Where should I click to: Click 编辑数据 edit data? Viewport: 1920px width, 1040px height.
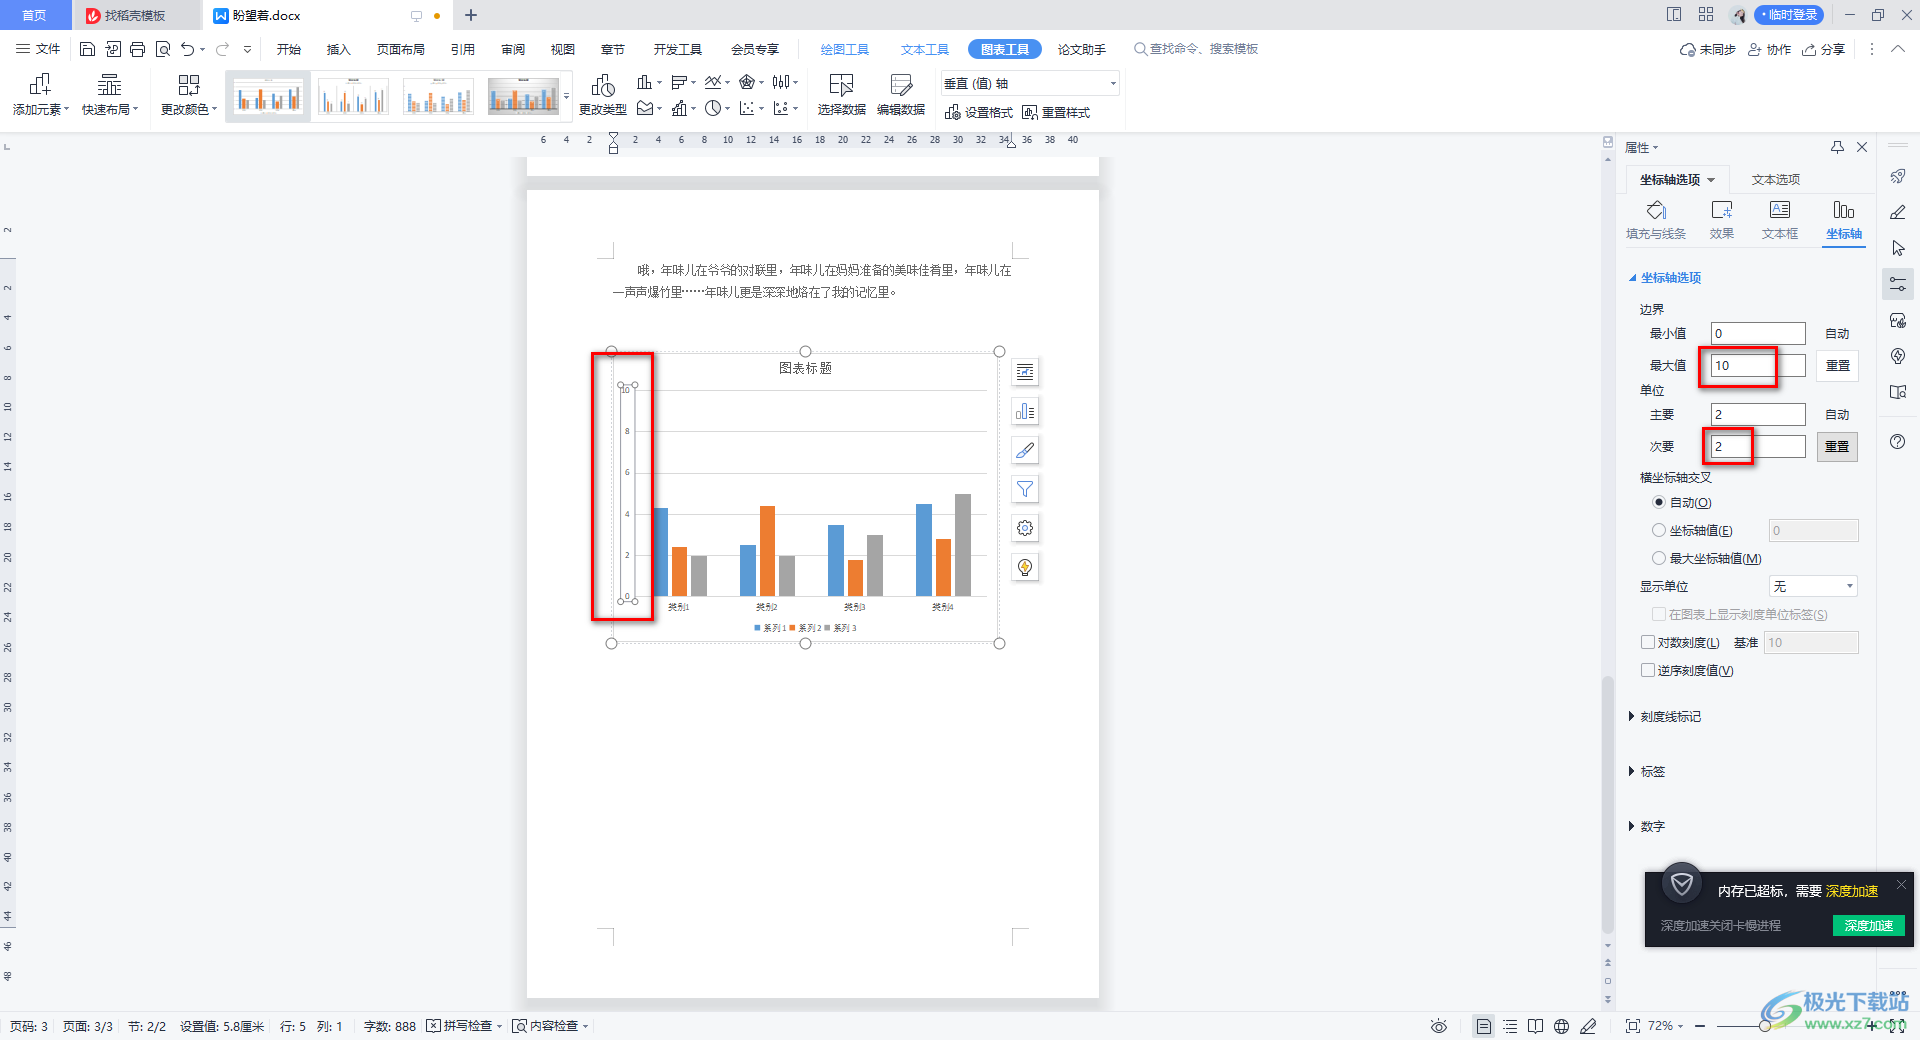[x=901, y=95]
